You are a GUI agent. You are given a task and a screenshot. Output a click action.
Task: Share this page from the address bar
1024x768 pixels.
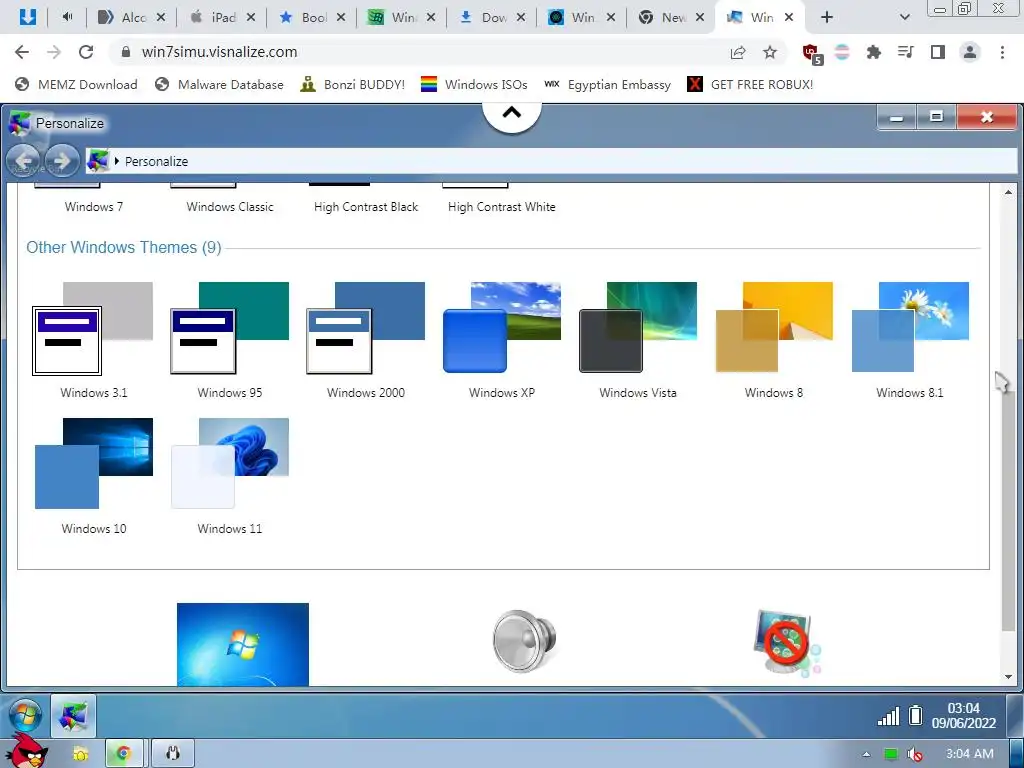(x=738, y=52)
